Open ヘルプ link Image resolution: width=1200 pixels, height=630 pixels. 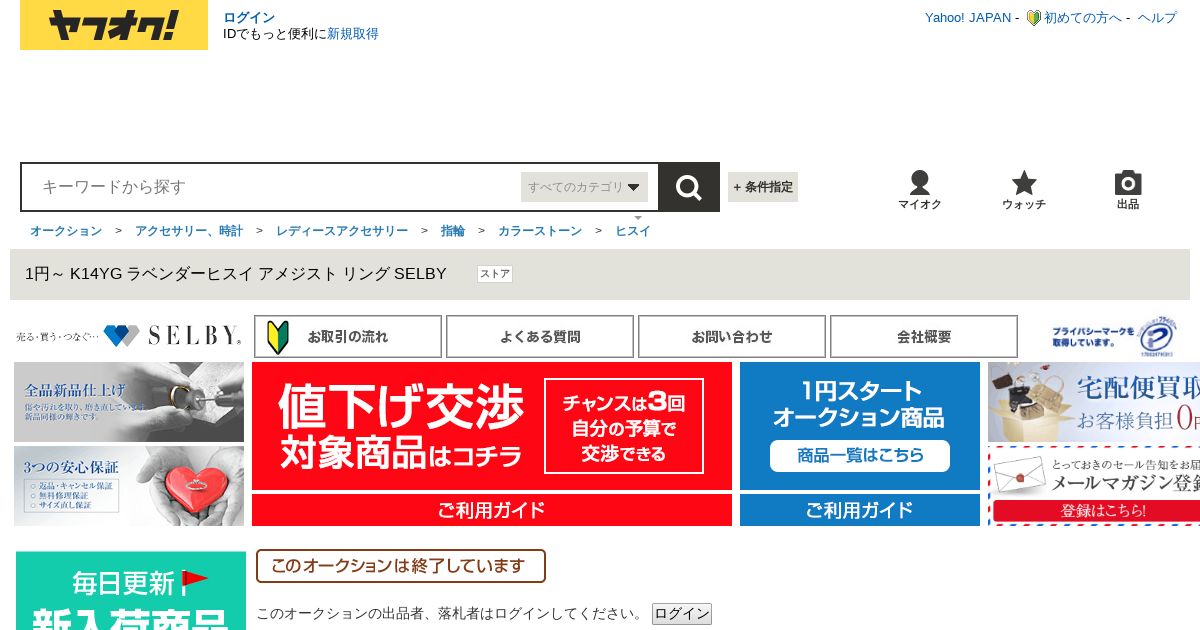[x=1157, y=18]
